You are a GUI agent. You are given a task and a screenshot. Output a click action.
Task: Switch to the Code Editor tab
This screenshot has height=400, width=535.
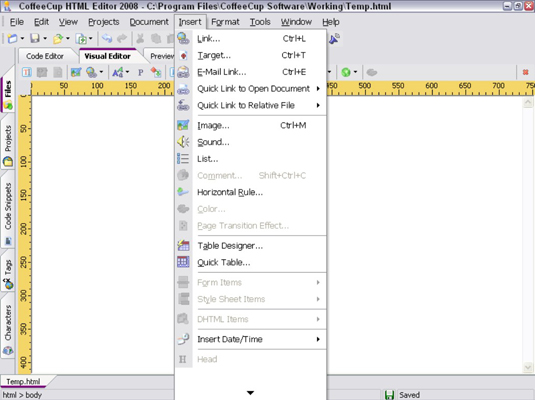[45, 56]
